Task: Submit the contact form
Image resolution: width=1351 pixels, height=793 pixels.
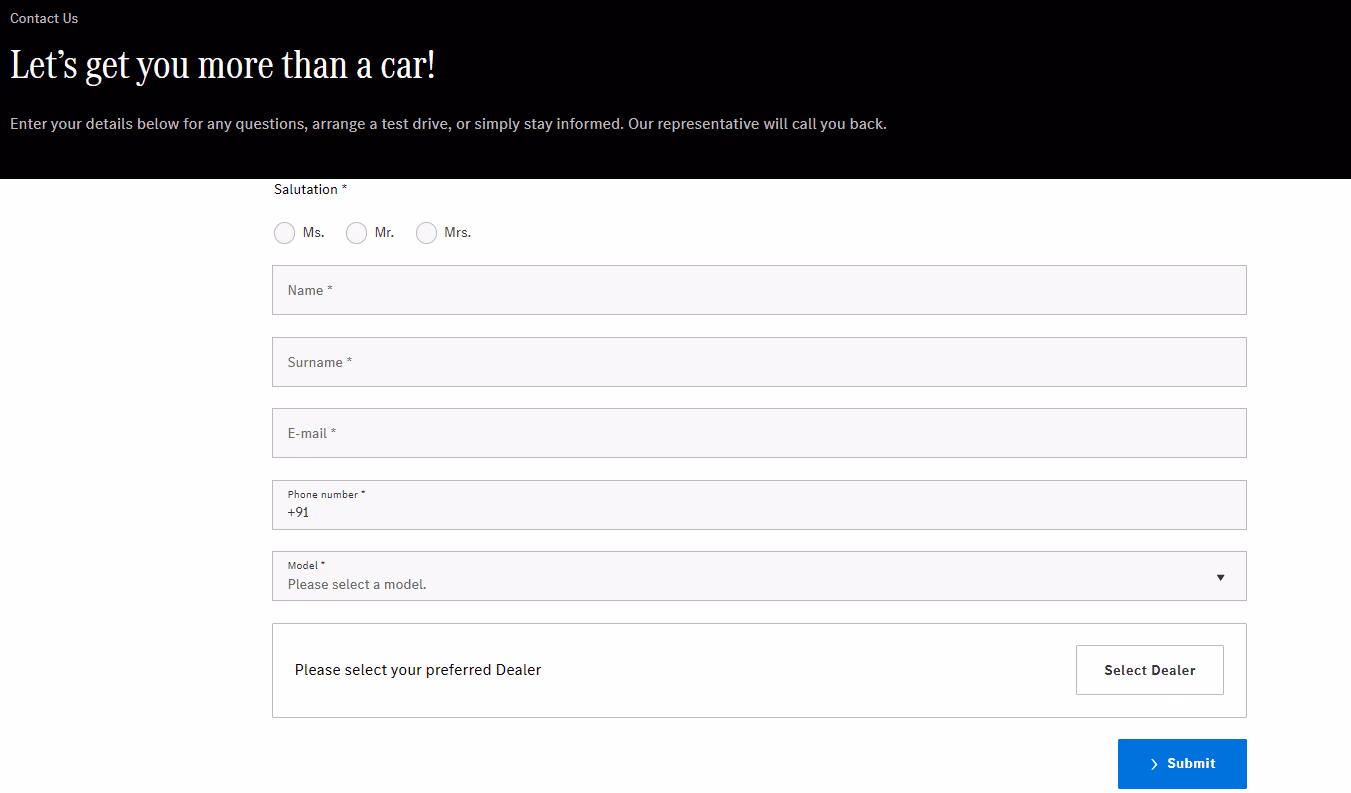Action: coord(1182,764)
